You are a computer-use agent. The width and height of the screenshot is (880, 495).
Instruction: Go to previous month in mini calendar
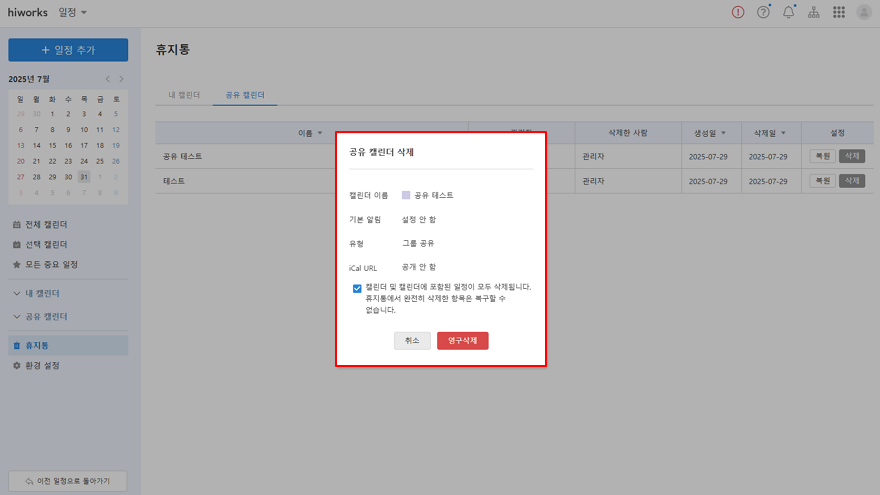point(108,78)
